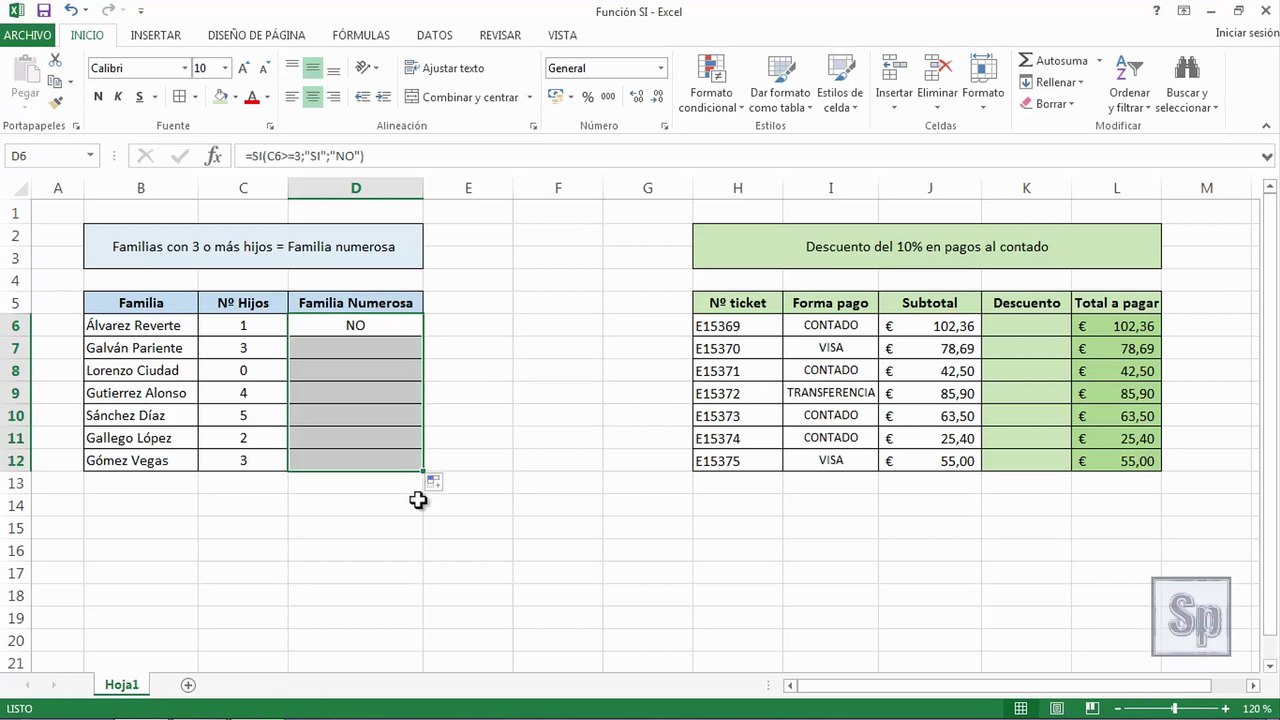Image resolution: width=1280 pixels, height=720 pixels.
Task: Open the Calibri font name dropdown
Action: pyautogui.click(x=185, y=68)
